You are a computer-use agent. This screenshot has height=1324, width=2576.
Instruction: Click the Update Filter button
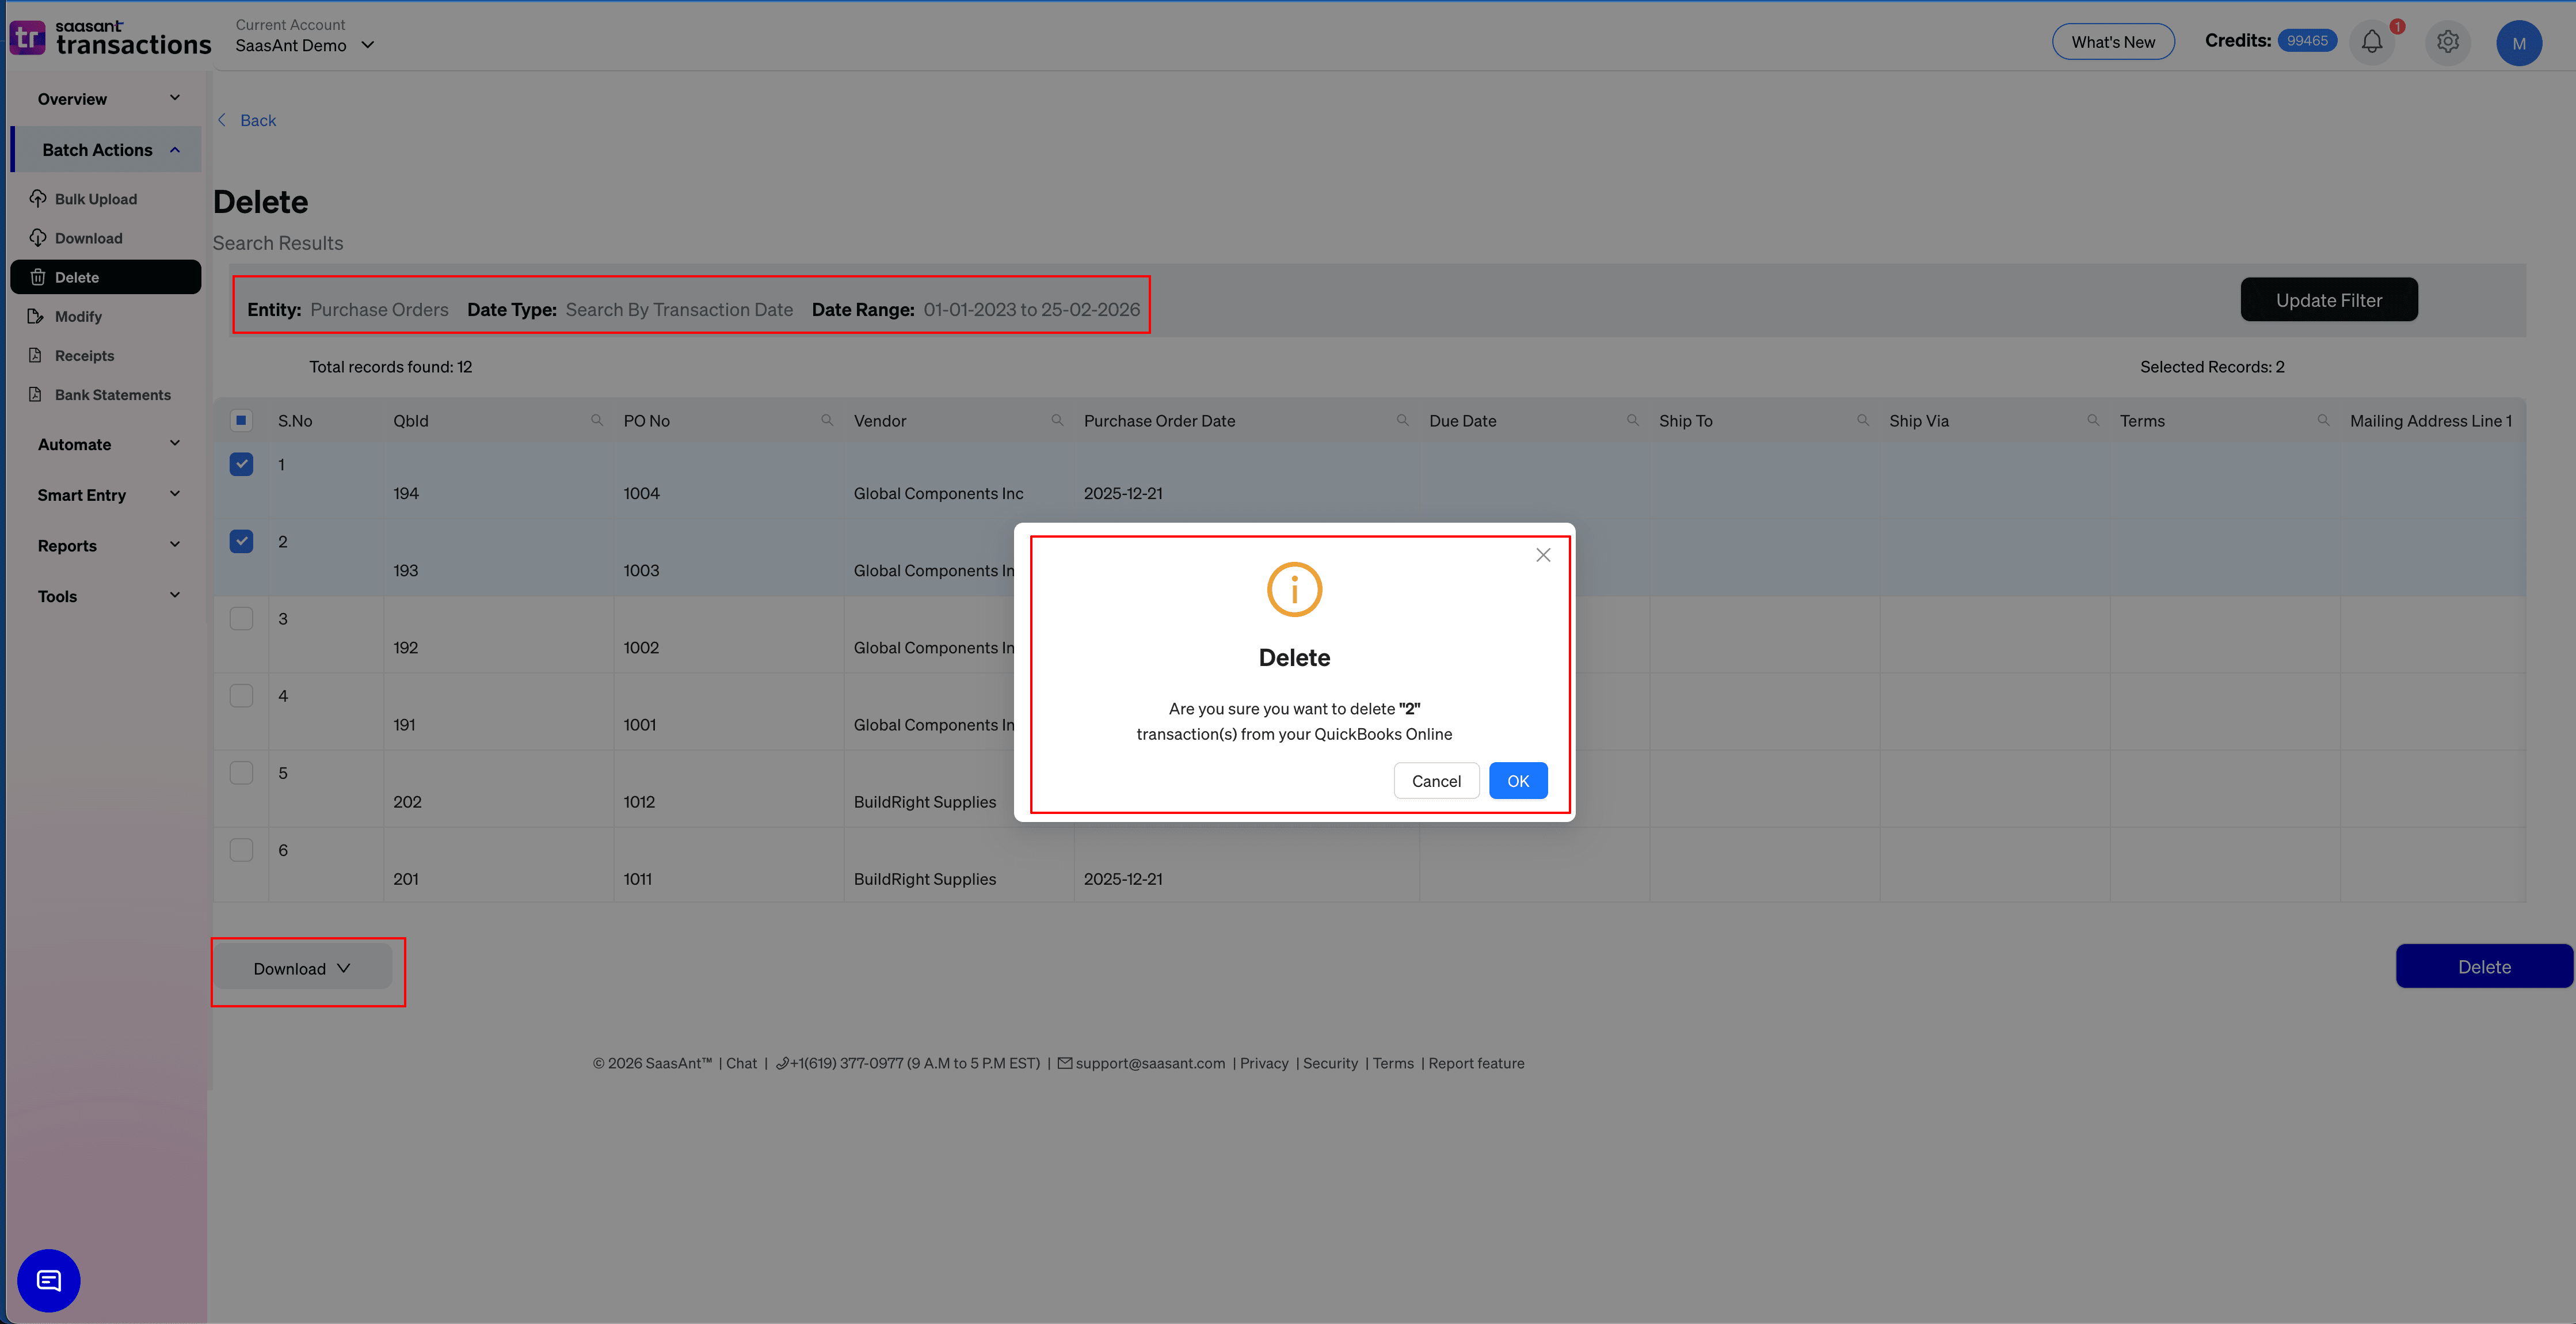[2329, 299]
